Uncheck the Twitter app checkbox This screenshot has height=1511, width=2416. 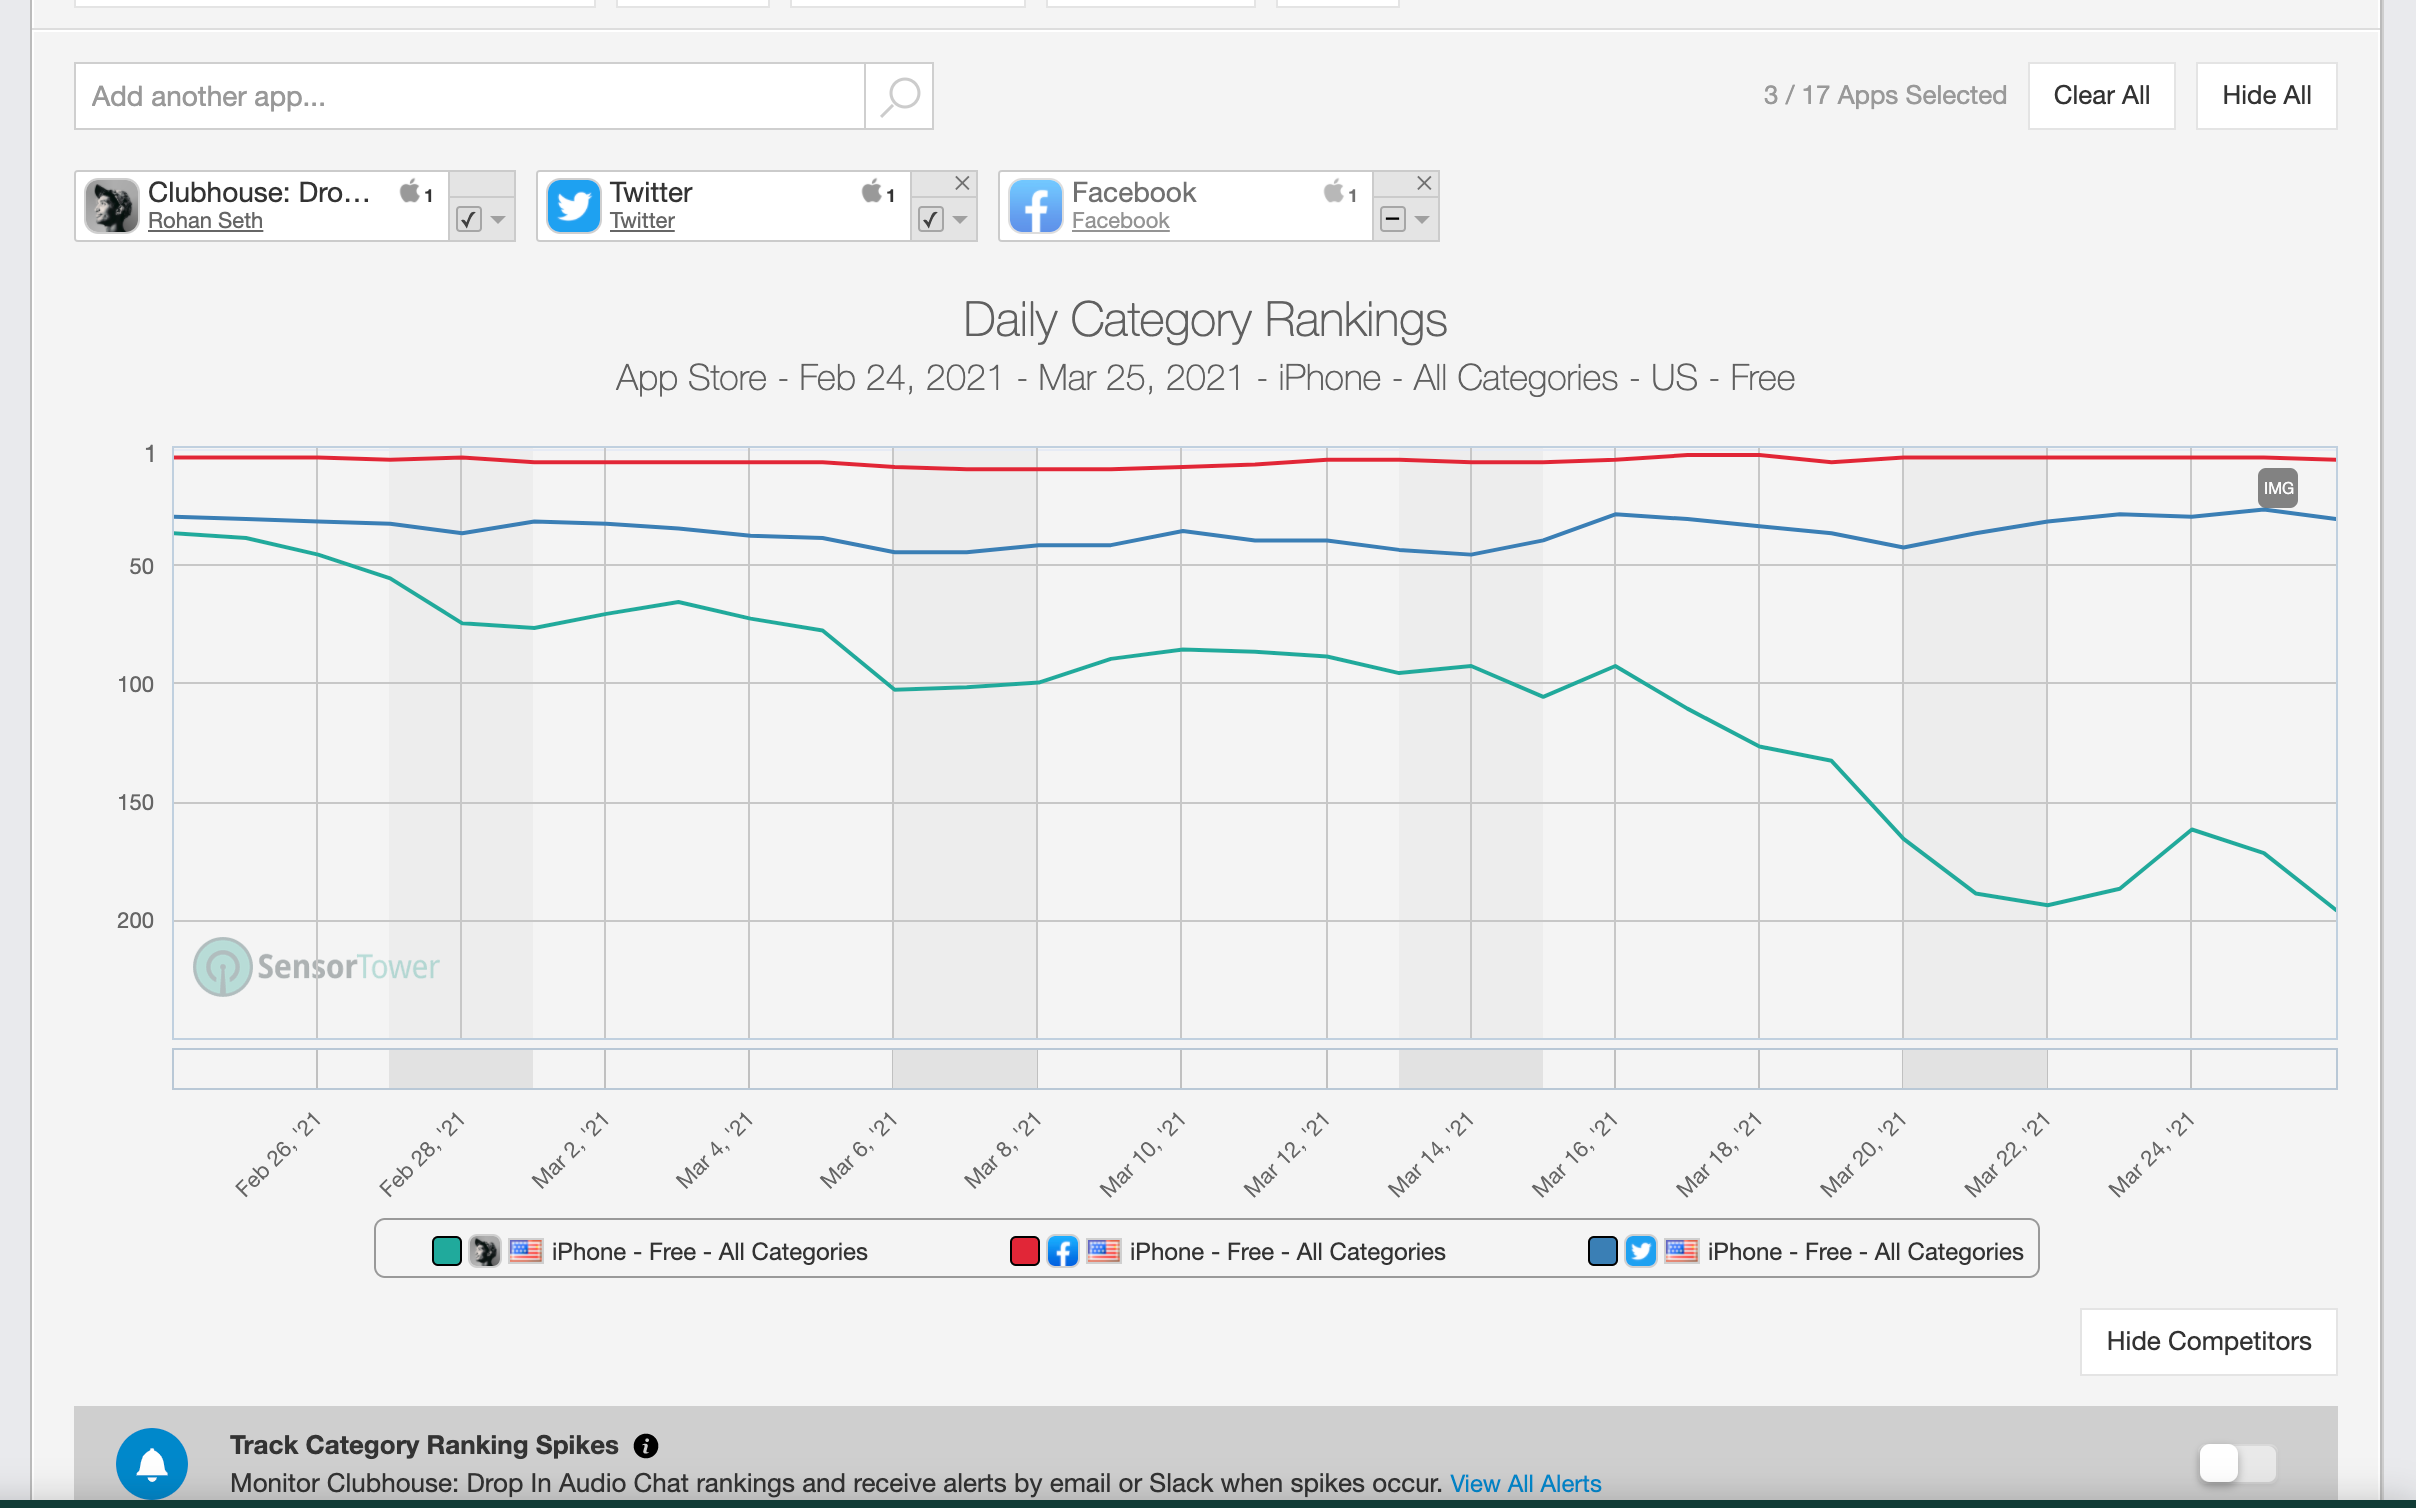tap(931, 219)
